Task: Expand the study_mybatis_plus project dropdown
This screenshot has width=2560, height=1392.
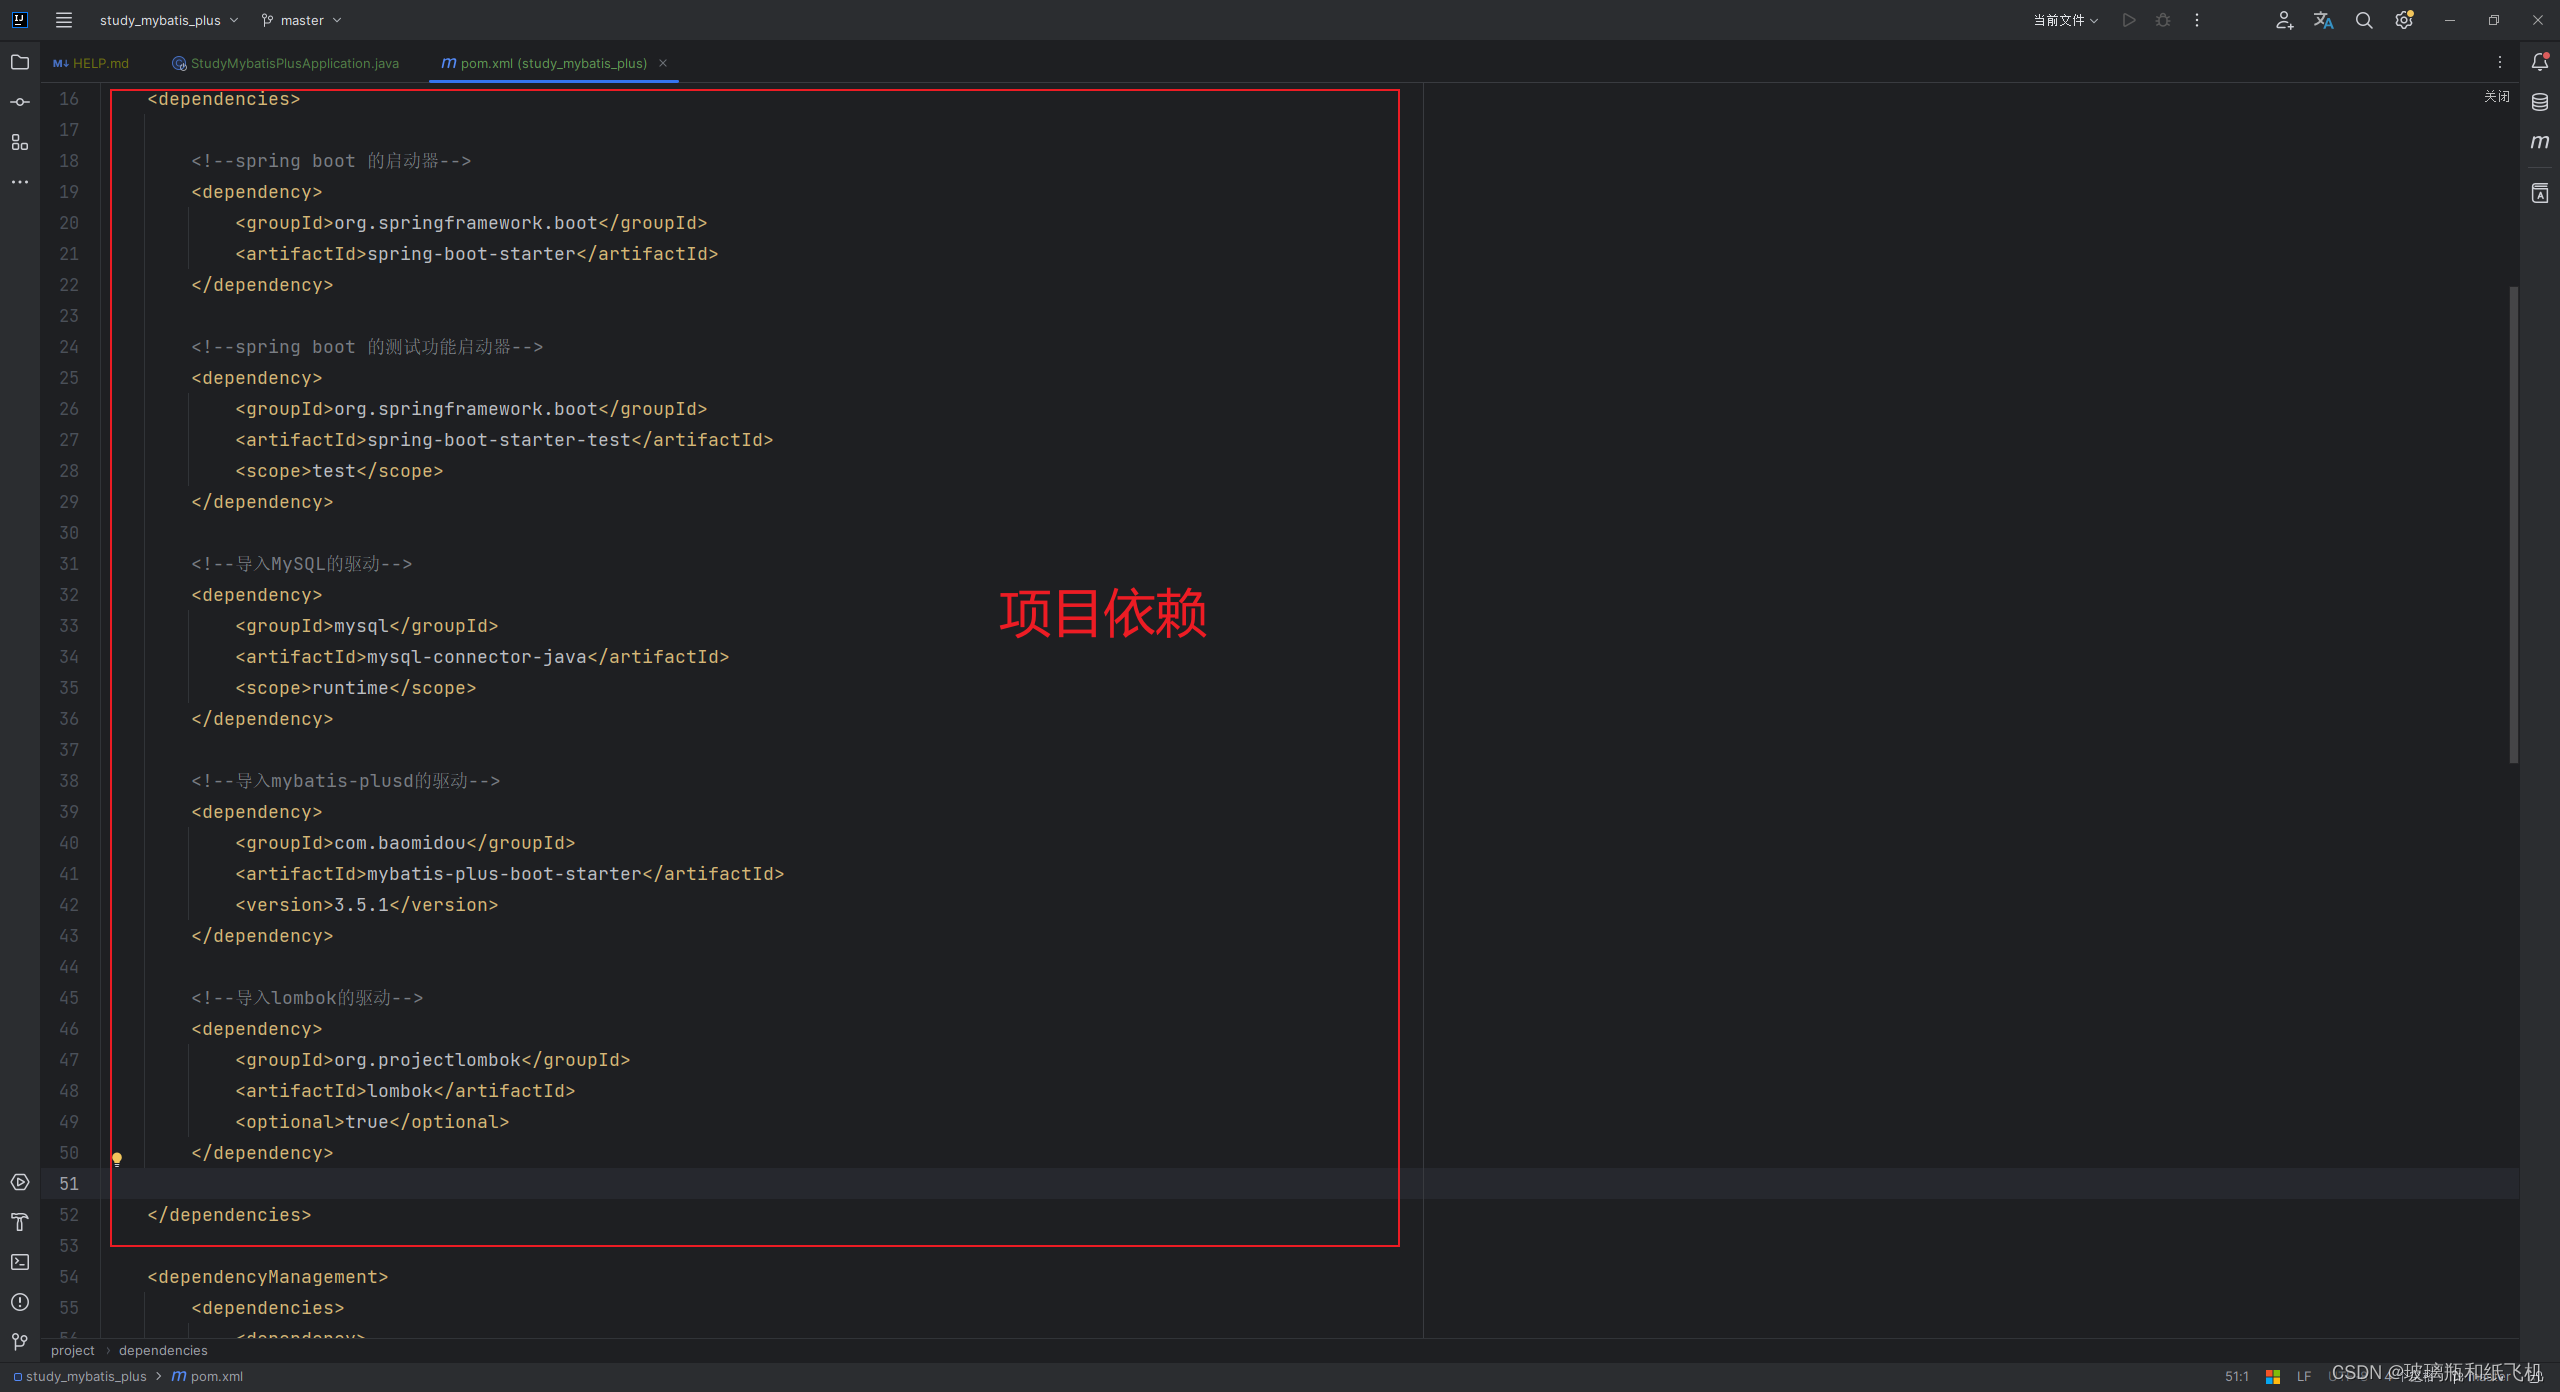Action: (x=169, y=20)
